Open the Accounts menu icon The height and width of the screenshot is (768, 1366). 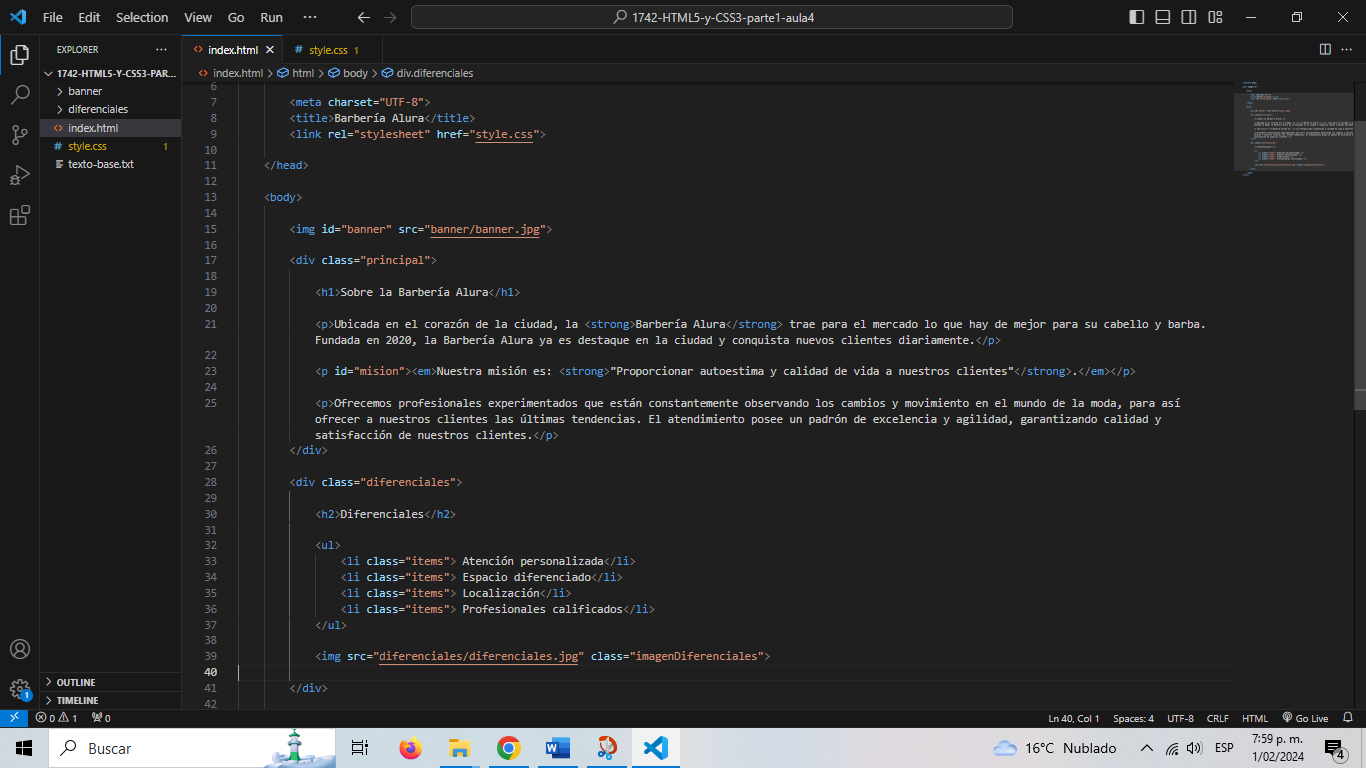tap(19, 649)
